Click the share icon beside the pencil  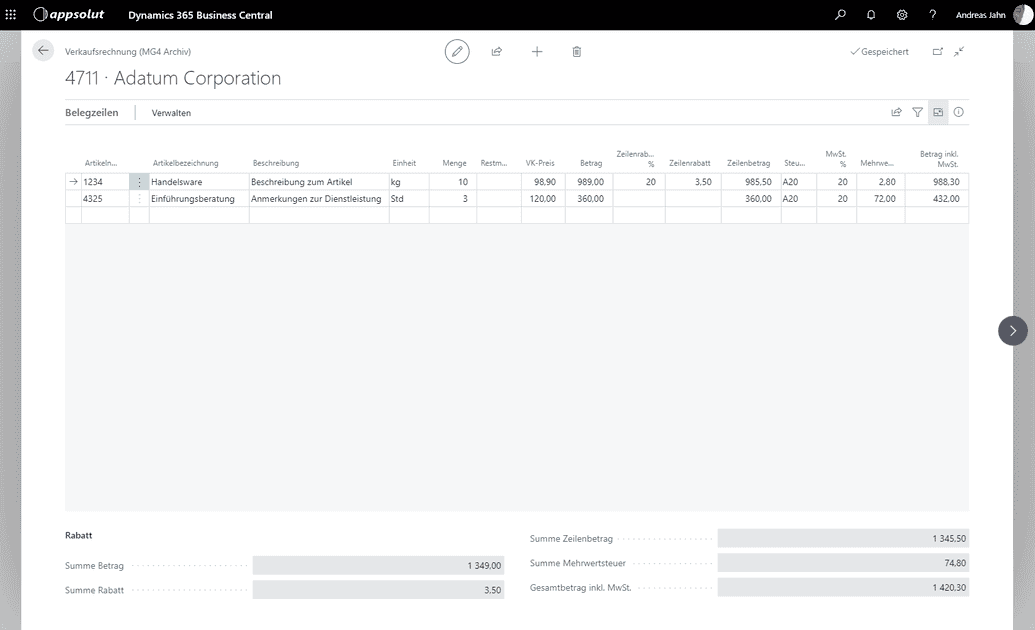point(497,51)
